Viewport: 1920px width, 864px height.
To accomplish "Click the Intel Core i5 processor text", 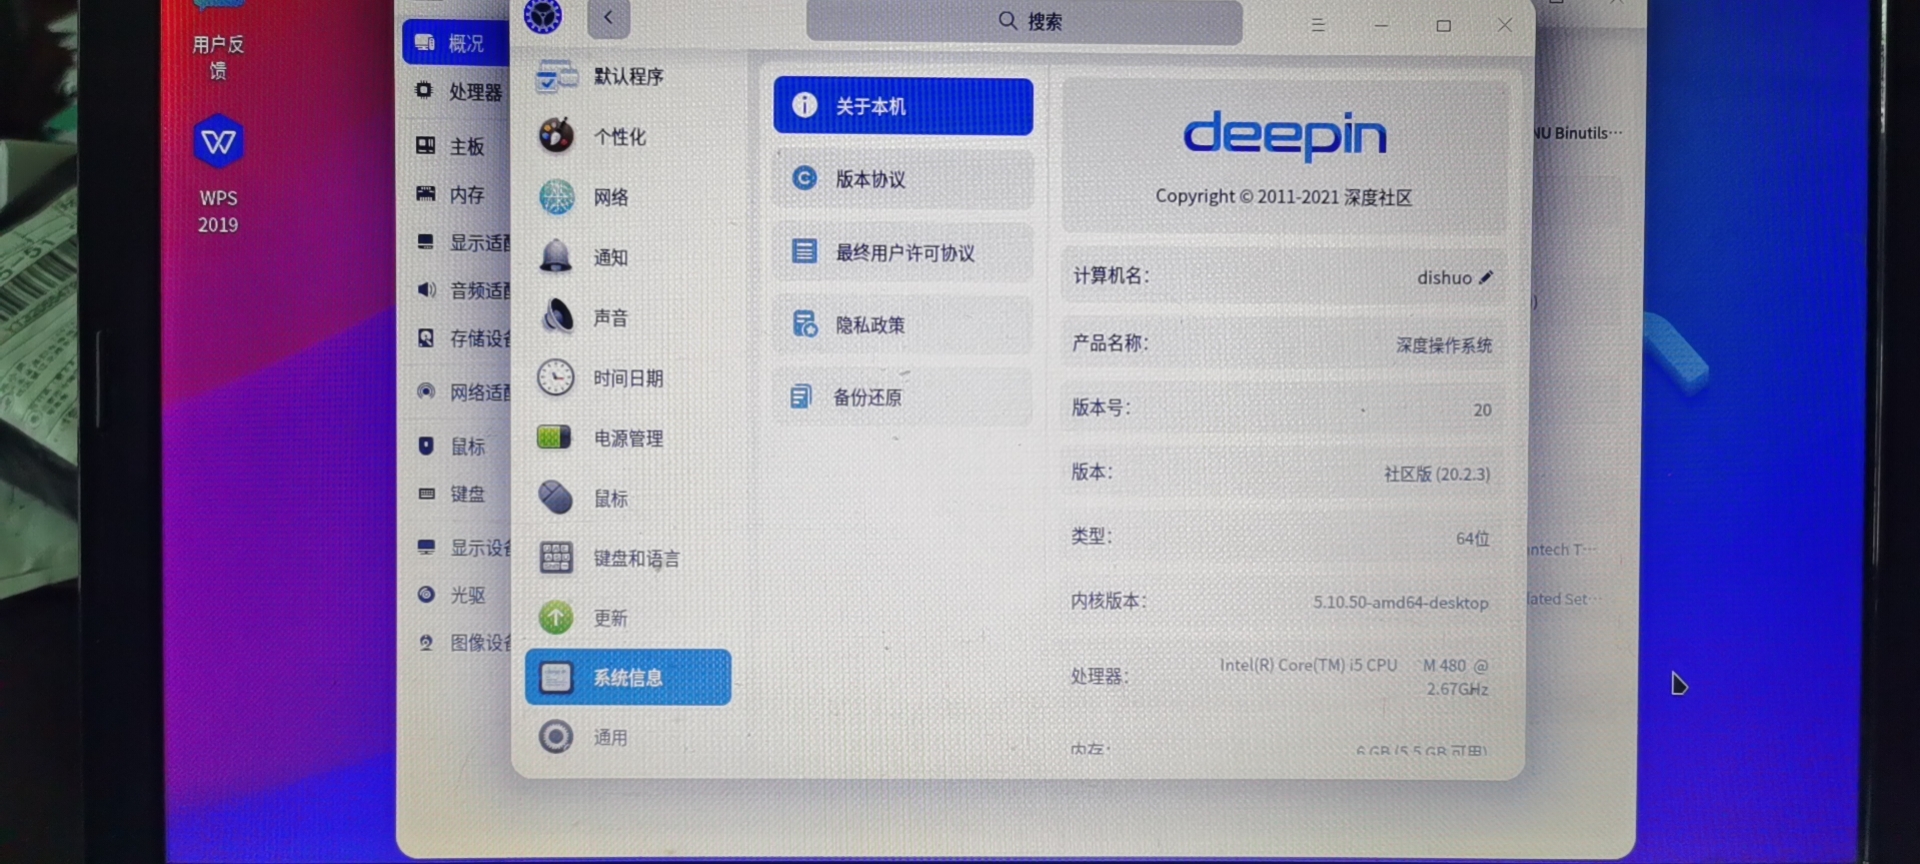I will coord(1354,677).
